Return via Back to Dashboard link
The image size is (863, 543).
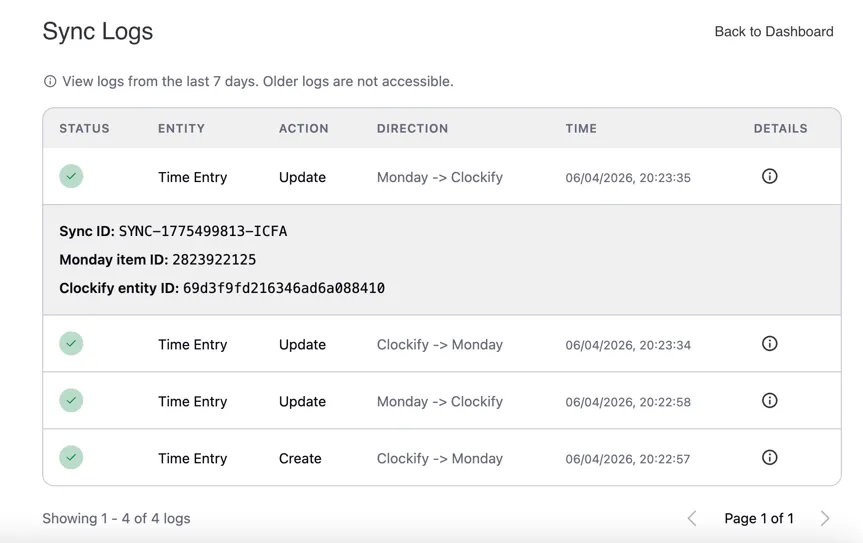[773, 32]
